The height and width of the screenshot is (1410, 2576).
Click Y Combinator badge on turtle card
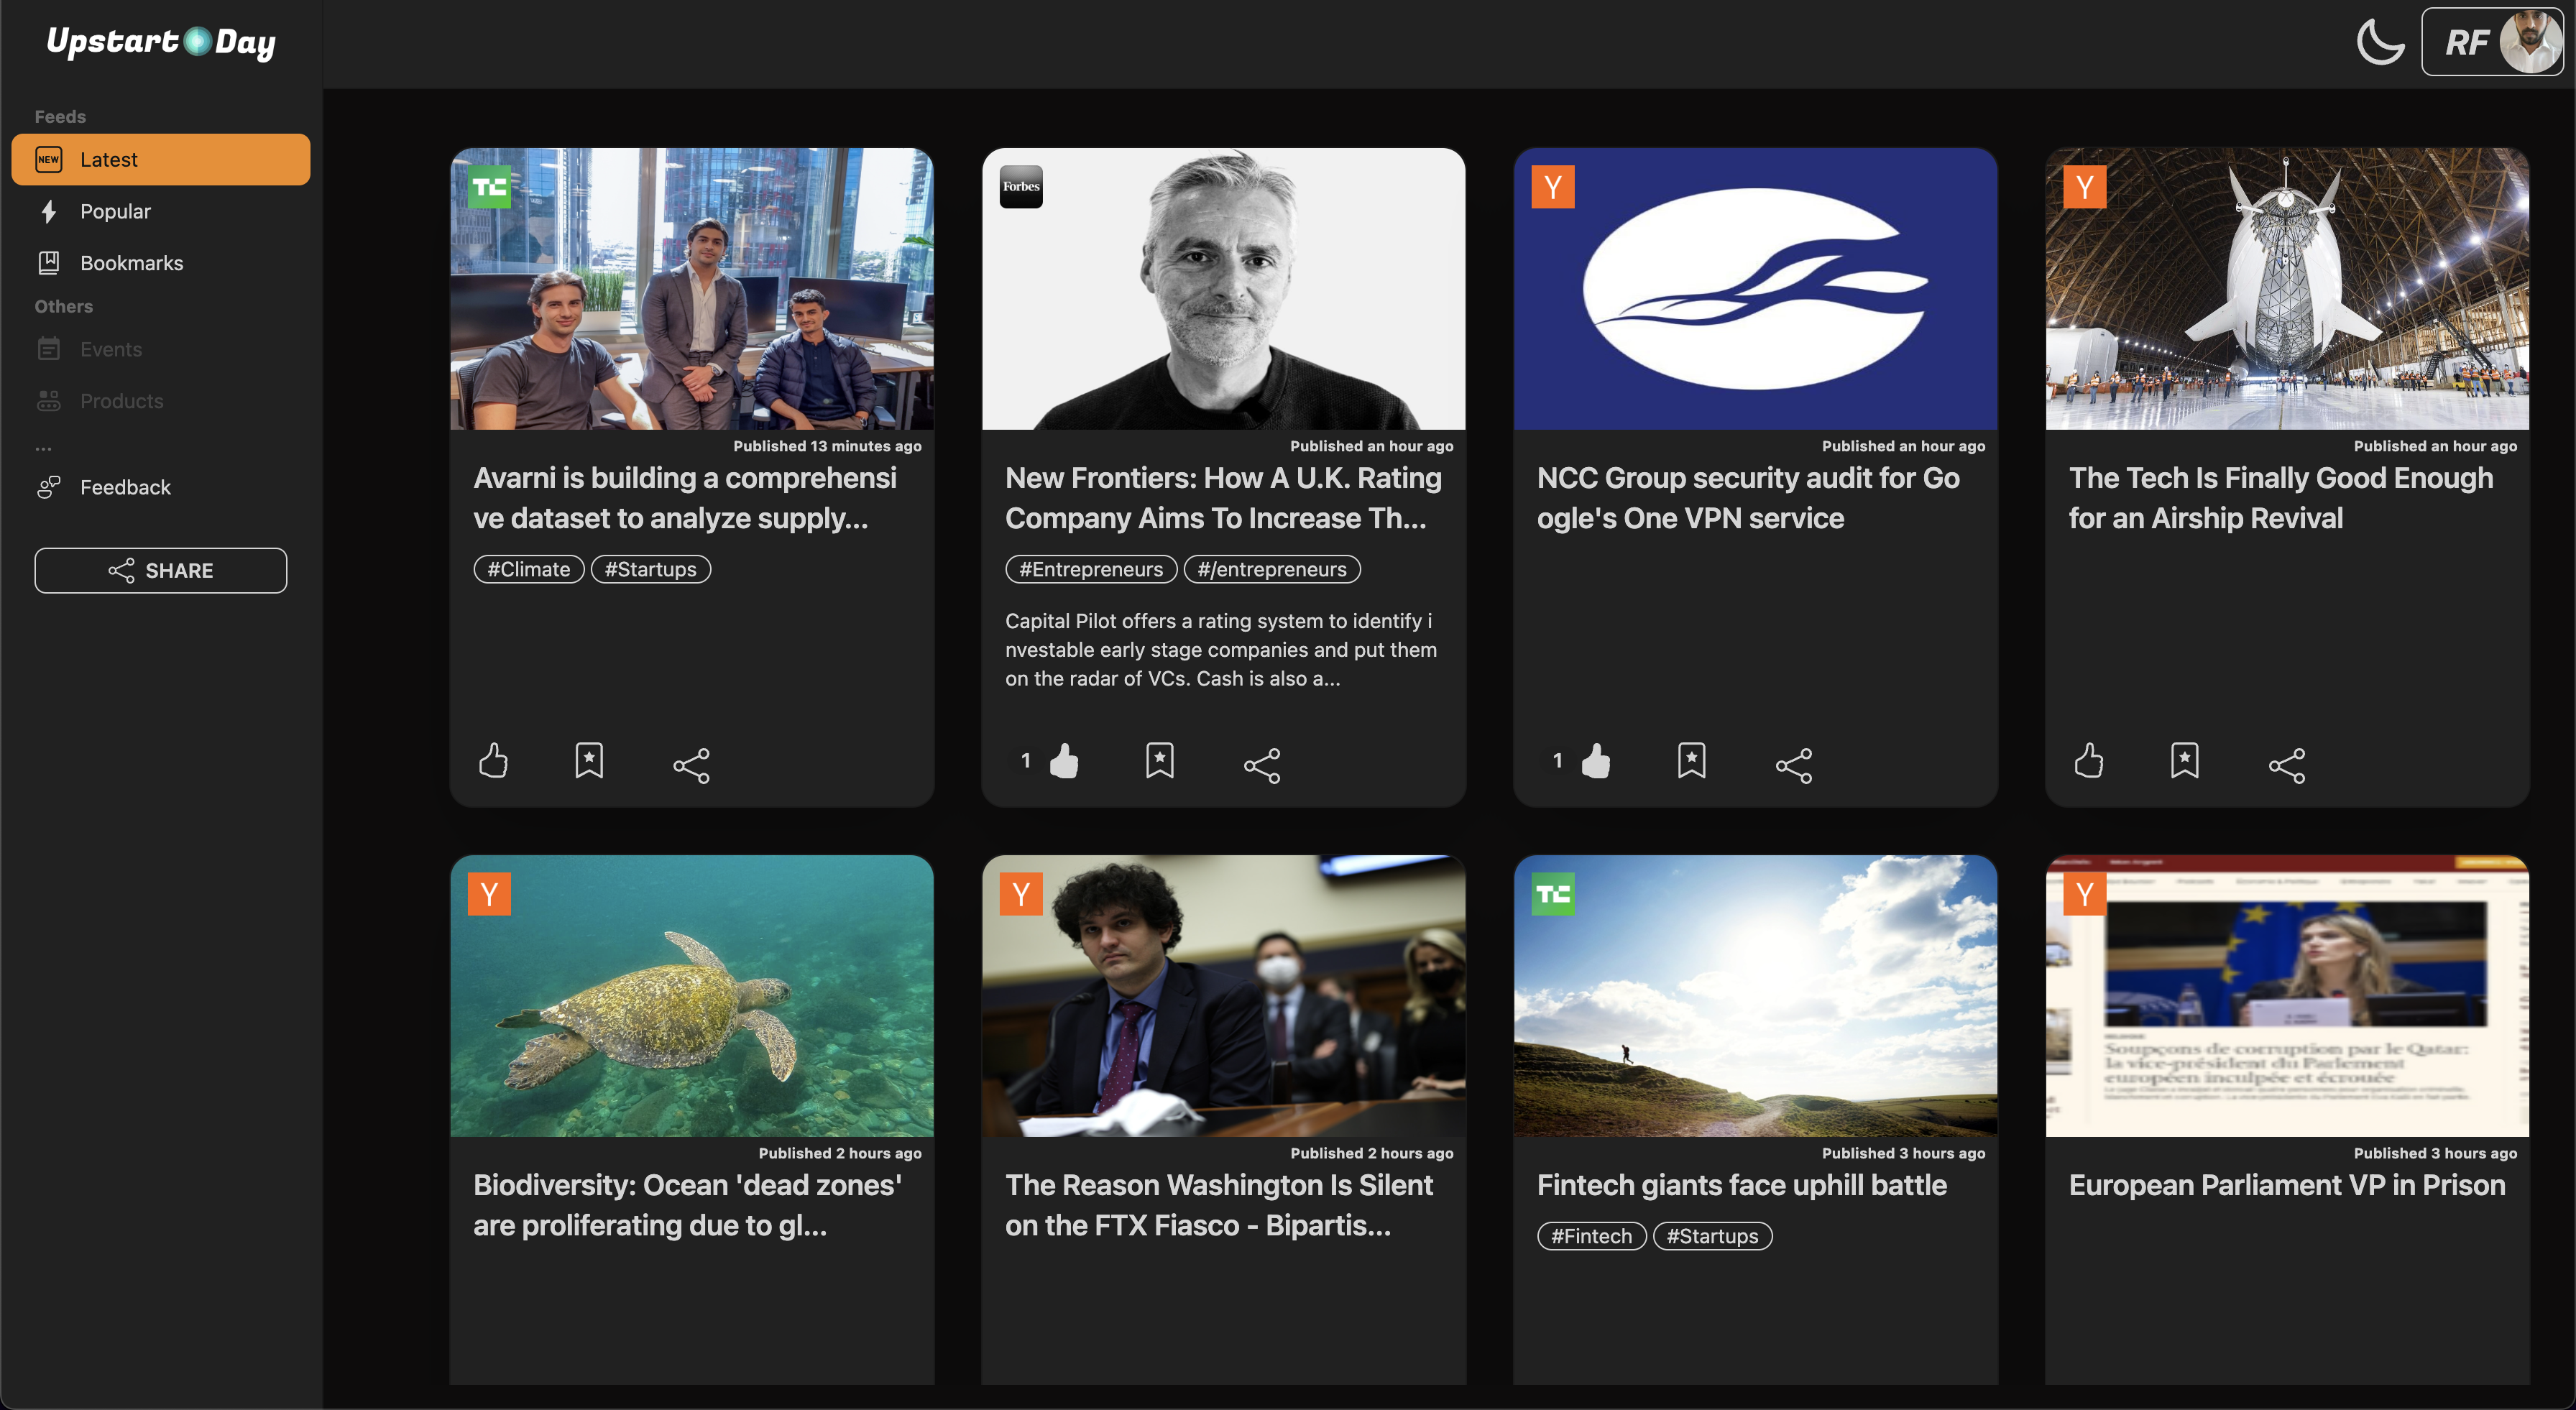point(489,894)
